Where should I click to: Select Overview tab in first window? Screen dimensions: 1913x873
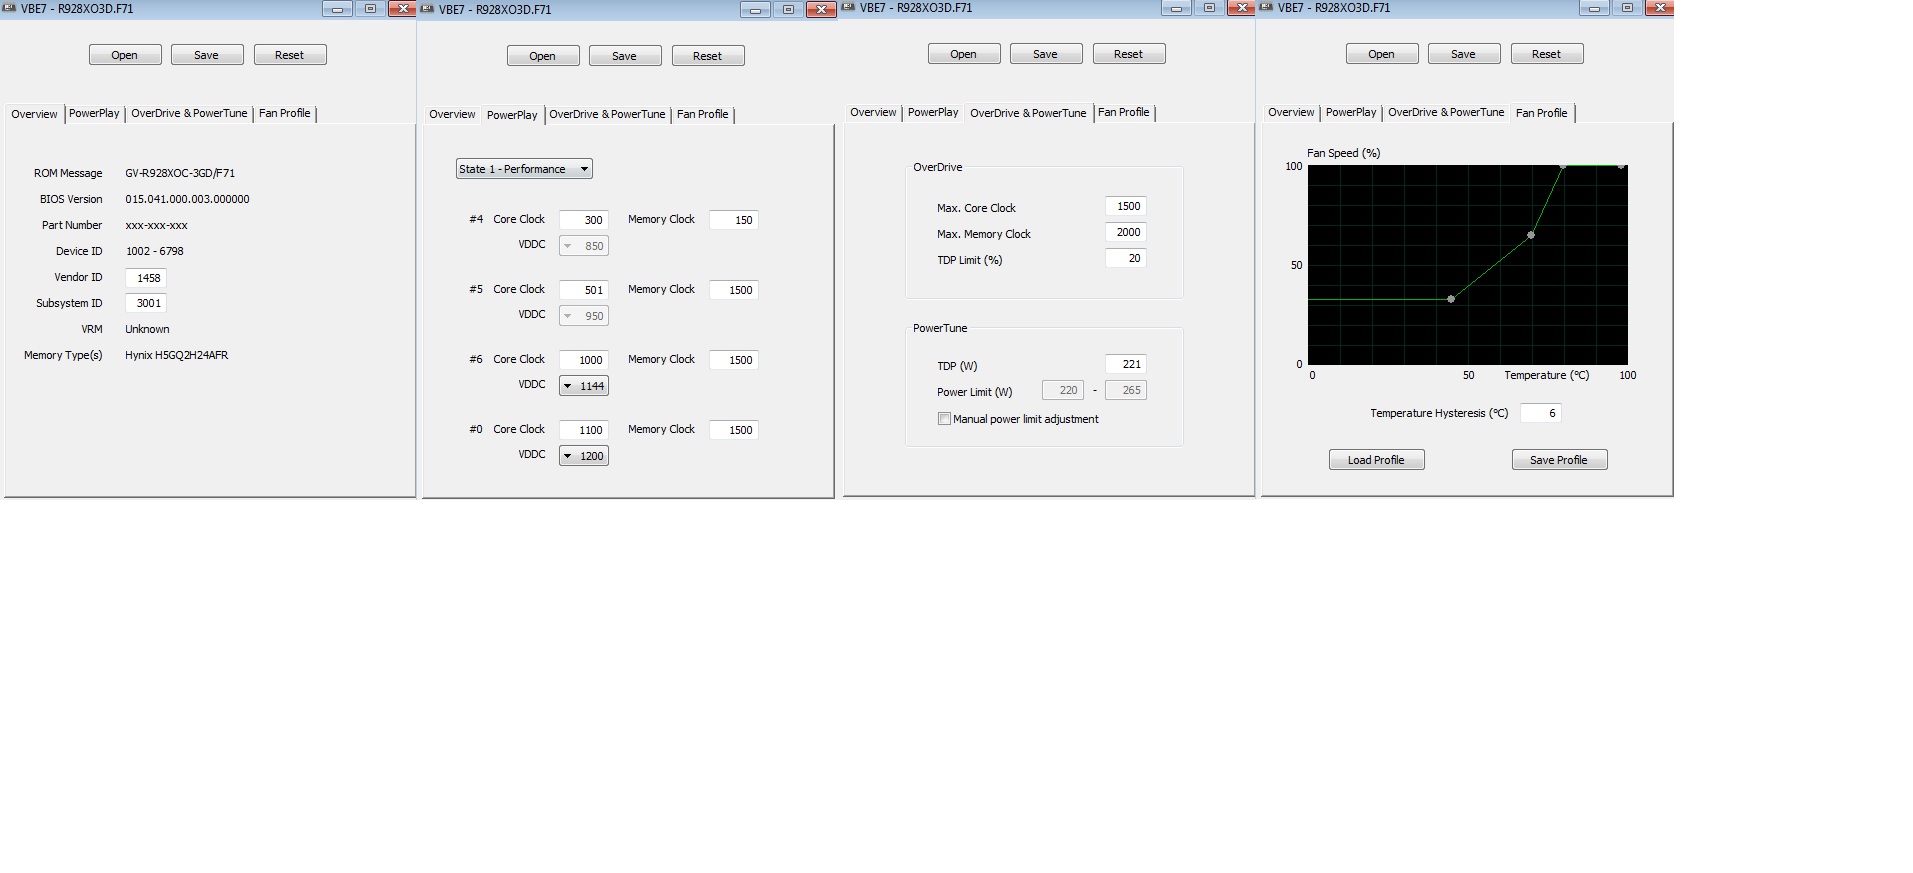pyautogui.click(x=34, y=114)
